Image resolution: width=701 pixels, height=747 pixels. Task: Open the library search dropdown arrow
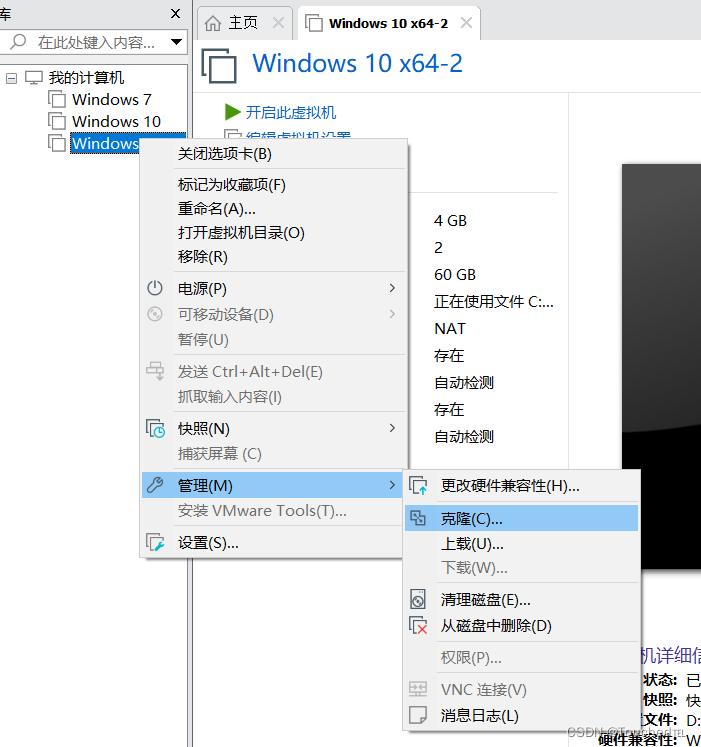(176, 42)
